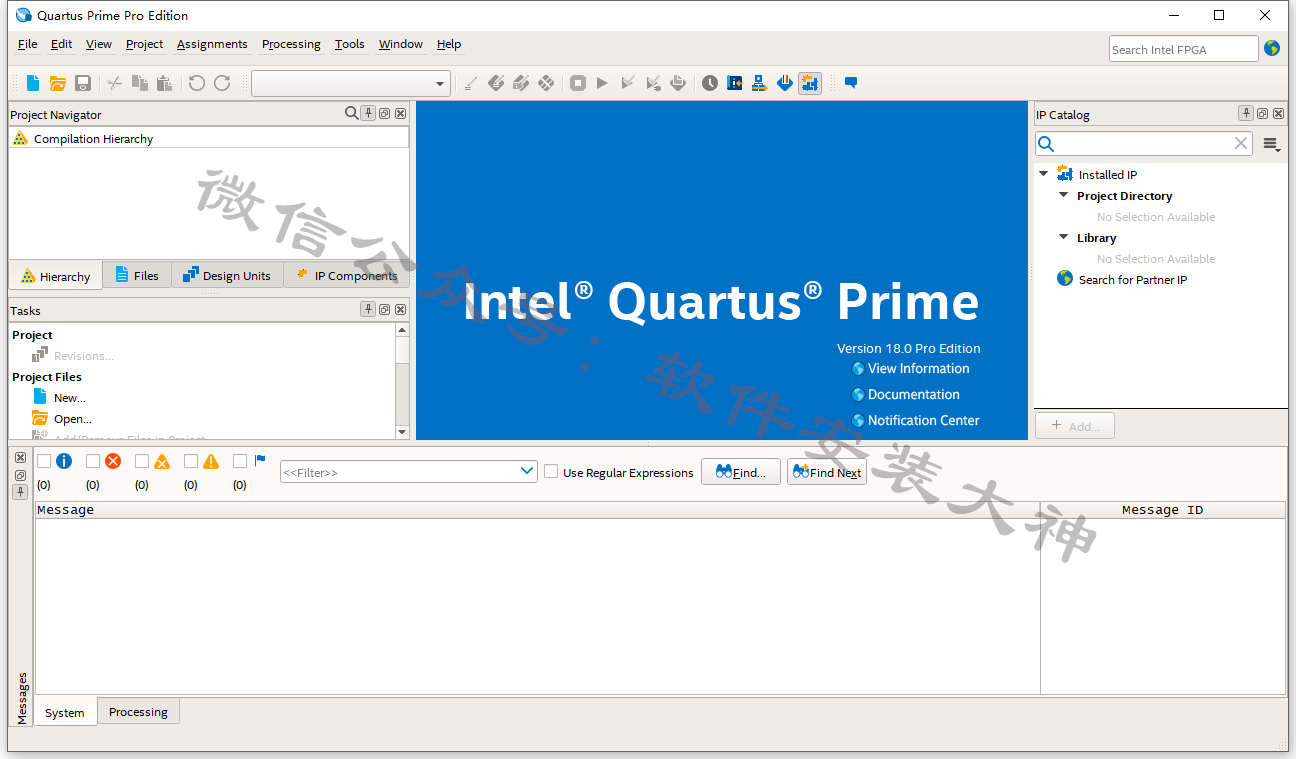Click the New file toolbar icon
The height and width of the screenshot is (759, 1296).
pyautogui.click(x=34, y=83)
